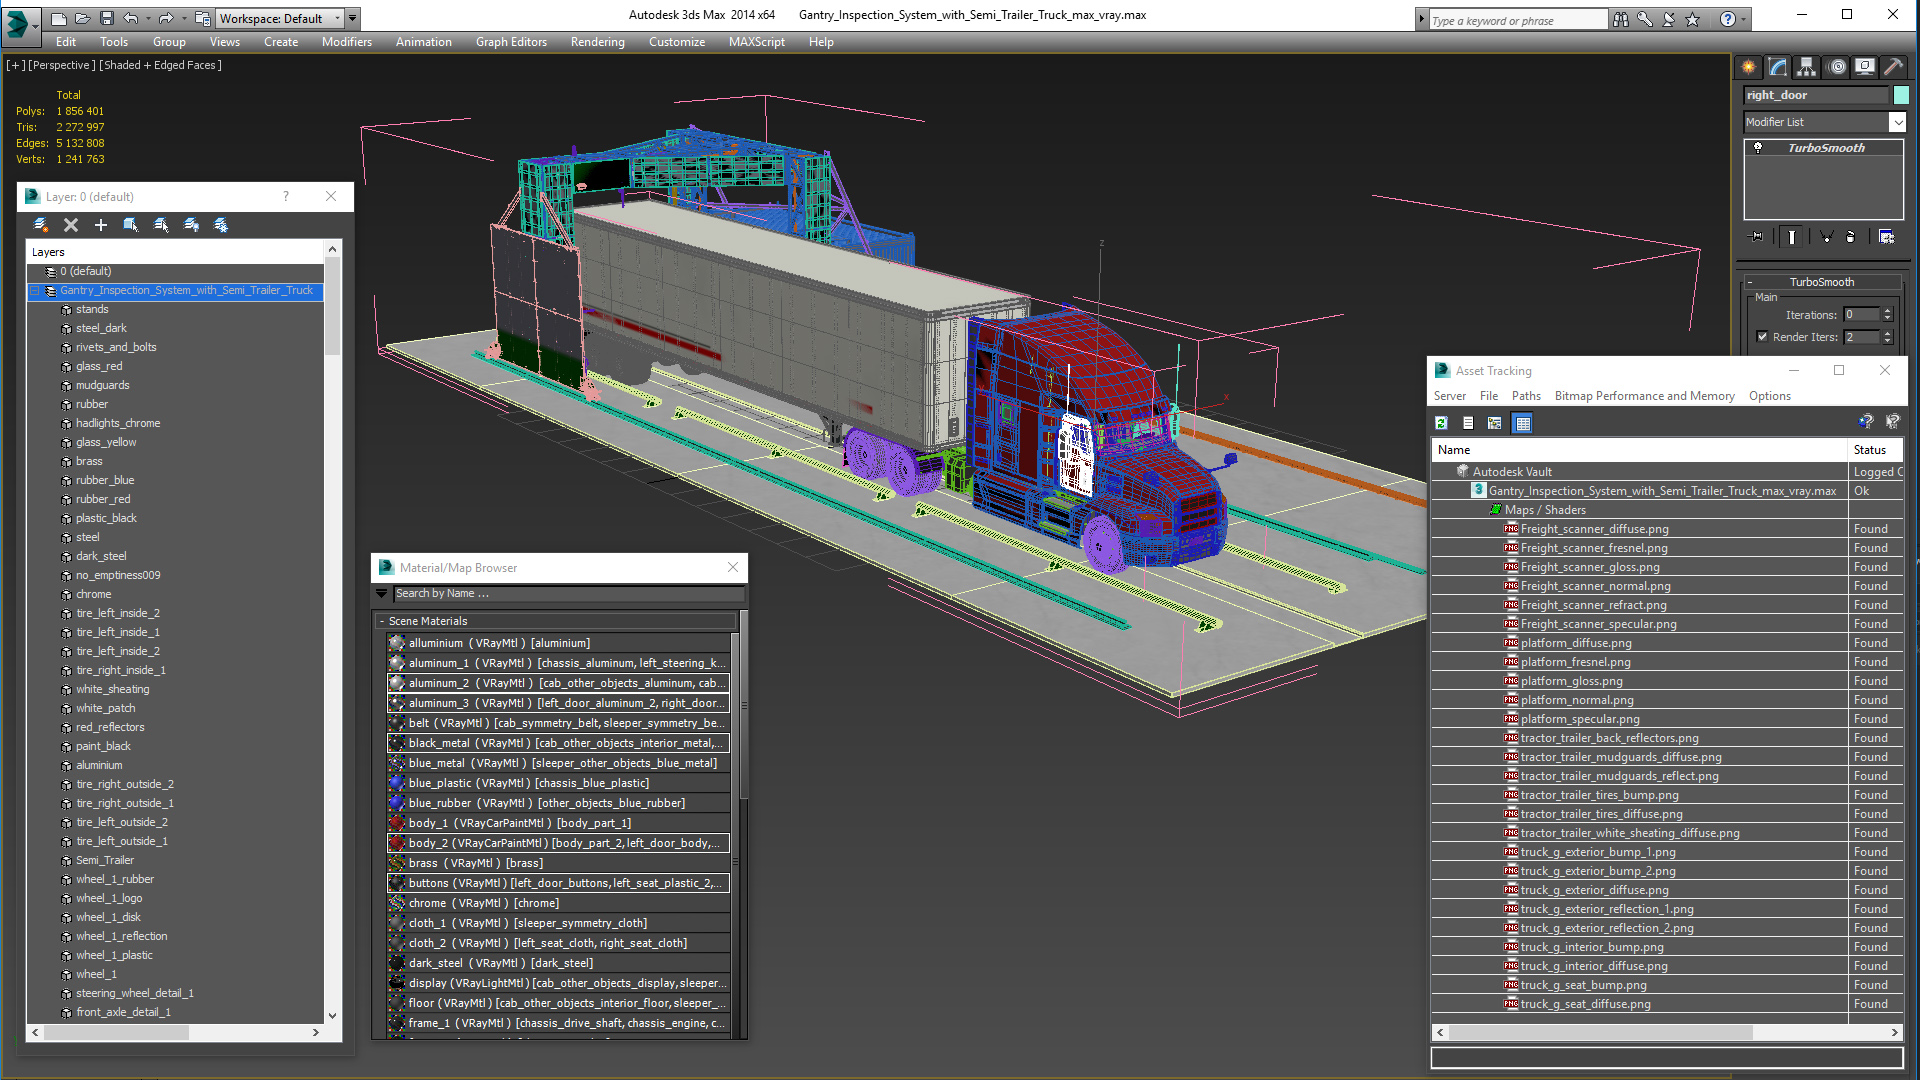This screenshot has height=1080, width=1920.
Task: Click Select Highlighted Objects and Layers icon
Action: pyautogui.click(x=131, y=225)
